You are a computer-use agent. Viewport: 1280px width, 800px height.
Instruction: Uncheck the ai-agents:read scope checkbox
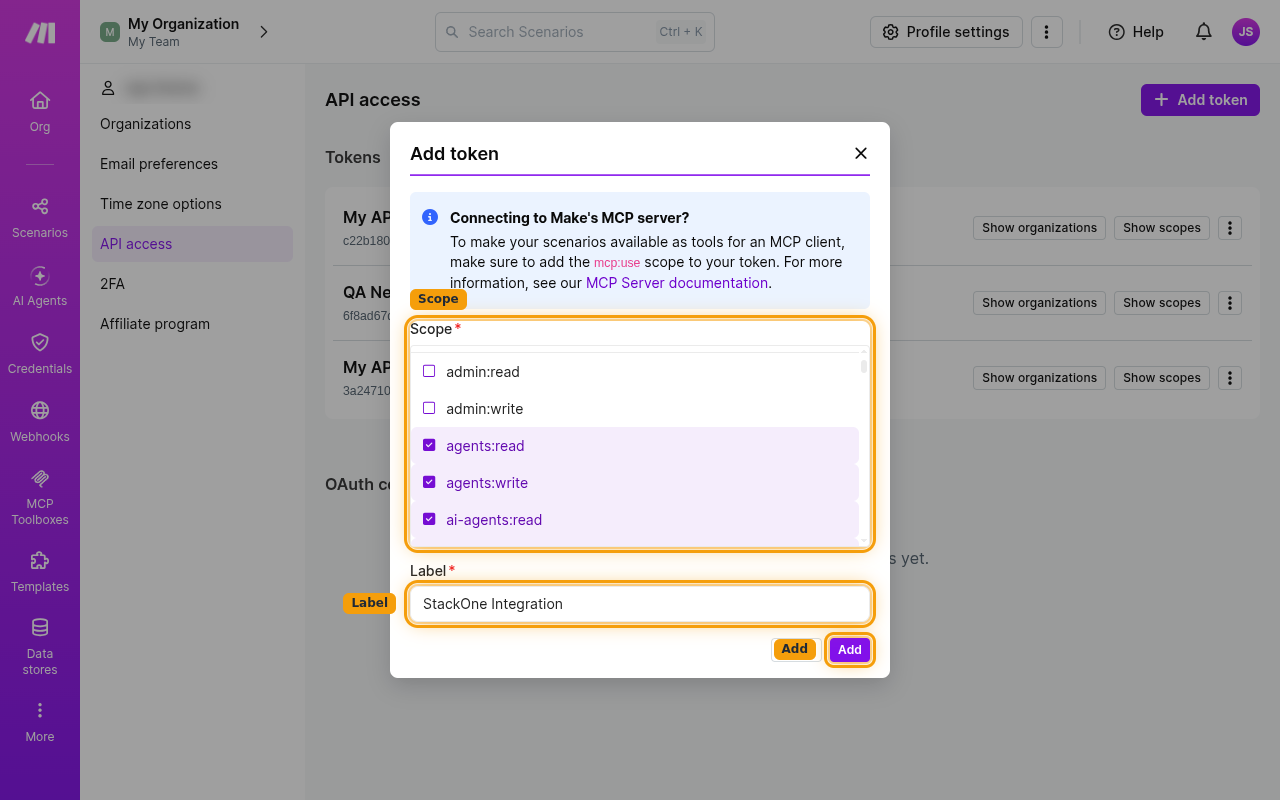coord(429,519)
